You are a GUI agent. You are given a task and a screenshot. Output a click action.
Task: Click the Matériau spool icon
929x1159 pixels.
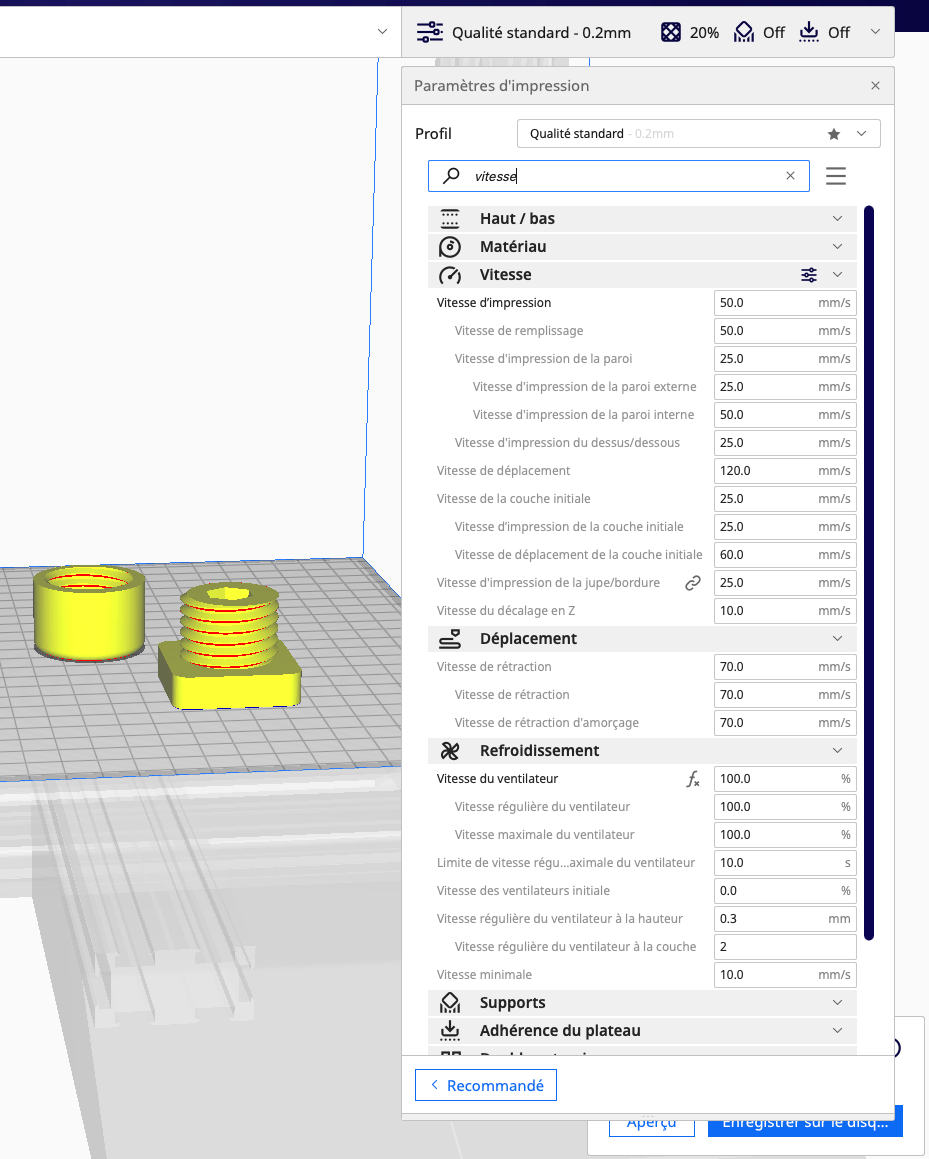click(x=450, y=247)
